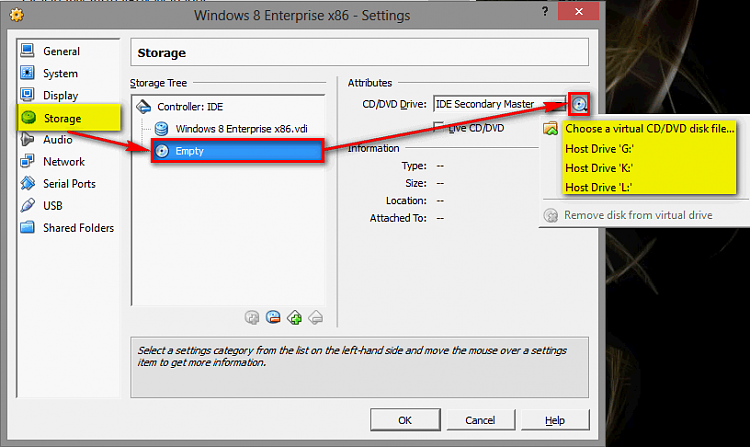Click the CD/DVD Drive: label
Image resolution: width=750 pixels, height=447 pixels.
point(394,104)
